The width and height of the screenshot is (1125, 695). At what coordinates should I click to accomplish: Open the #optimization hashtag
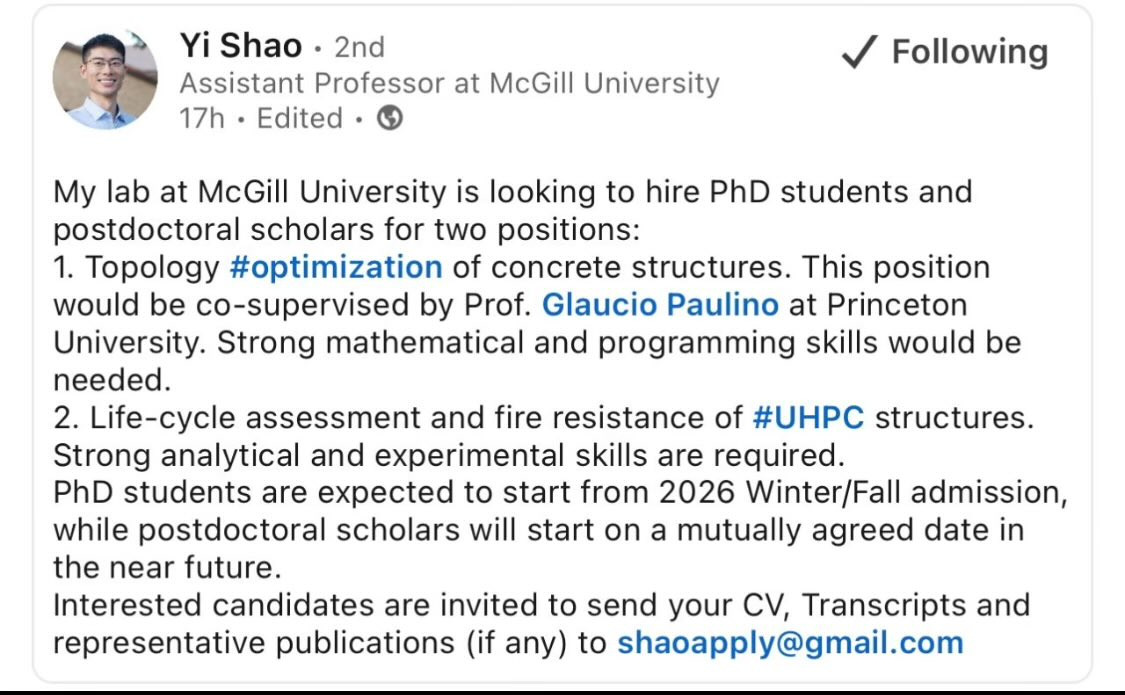coord(336,268)
